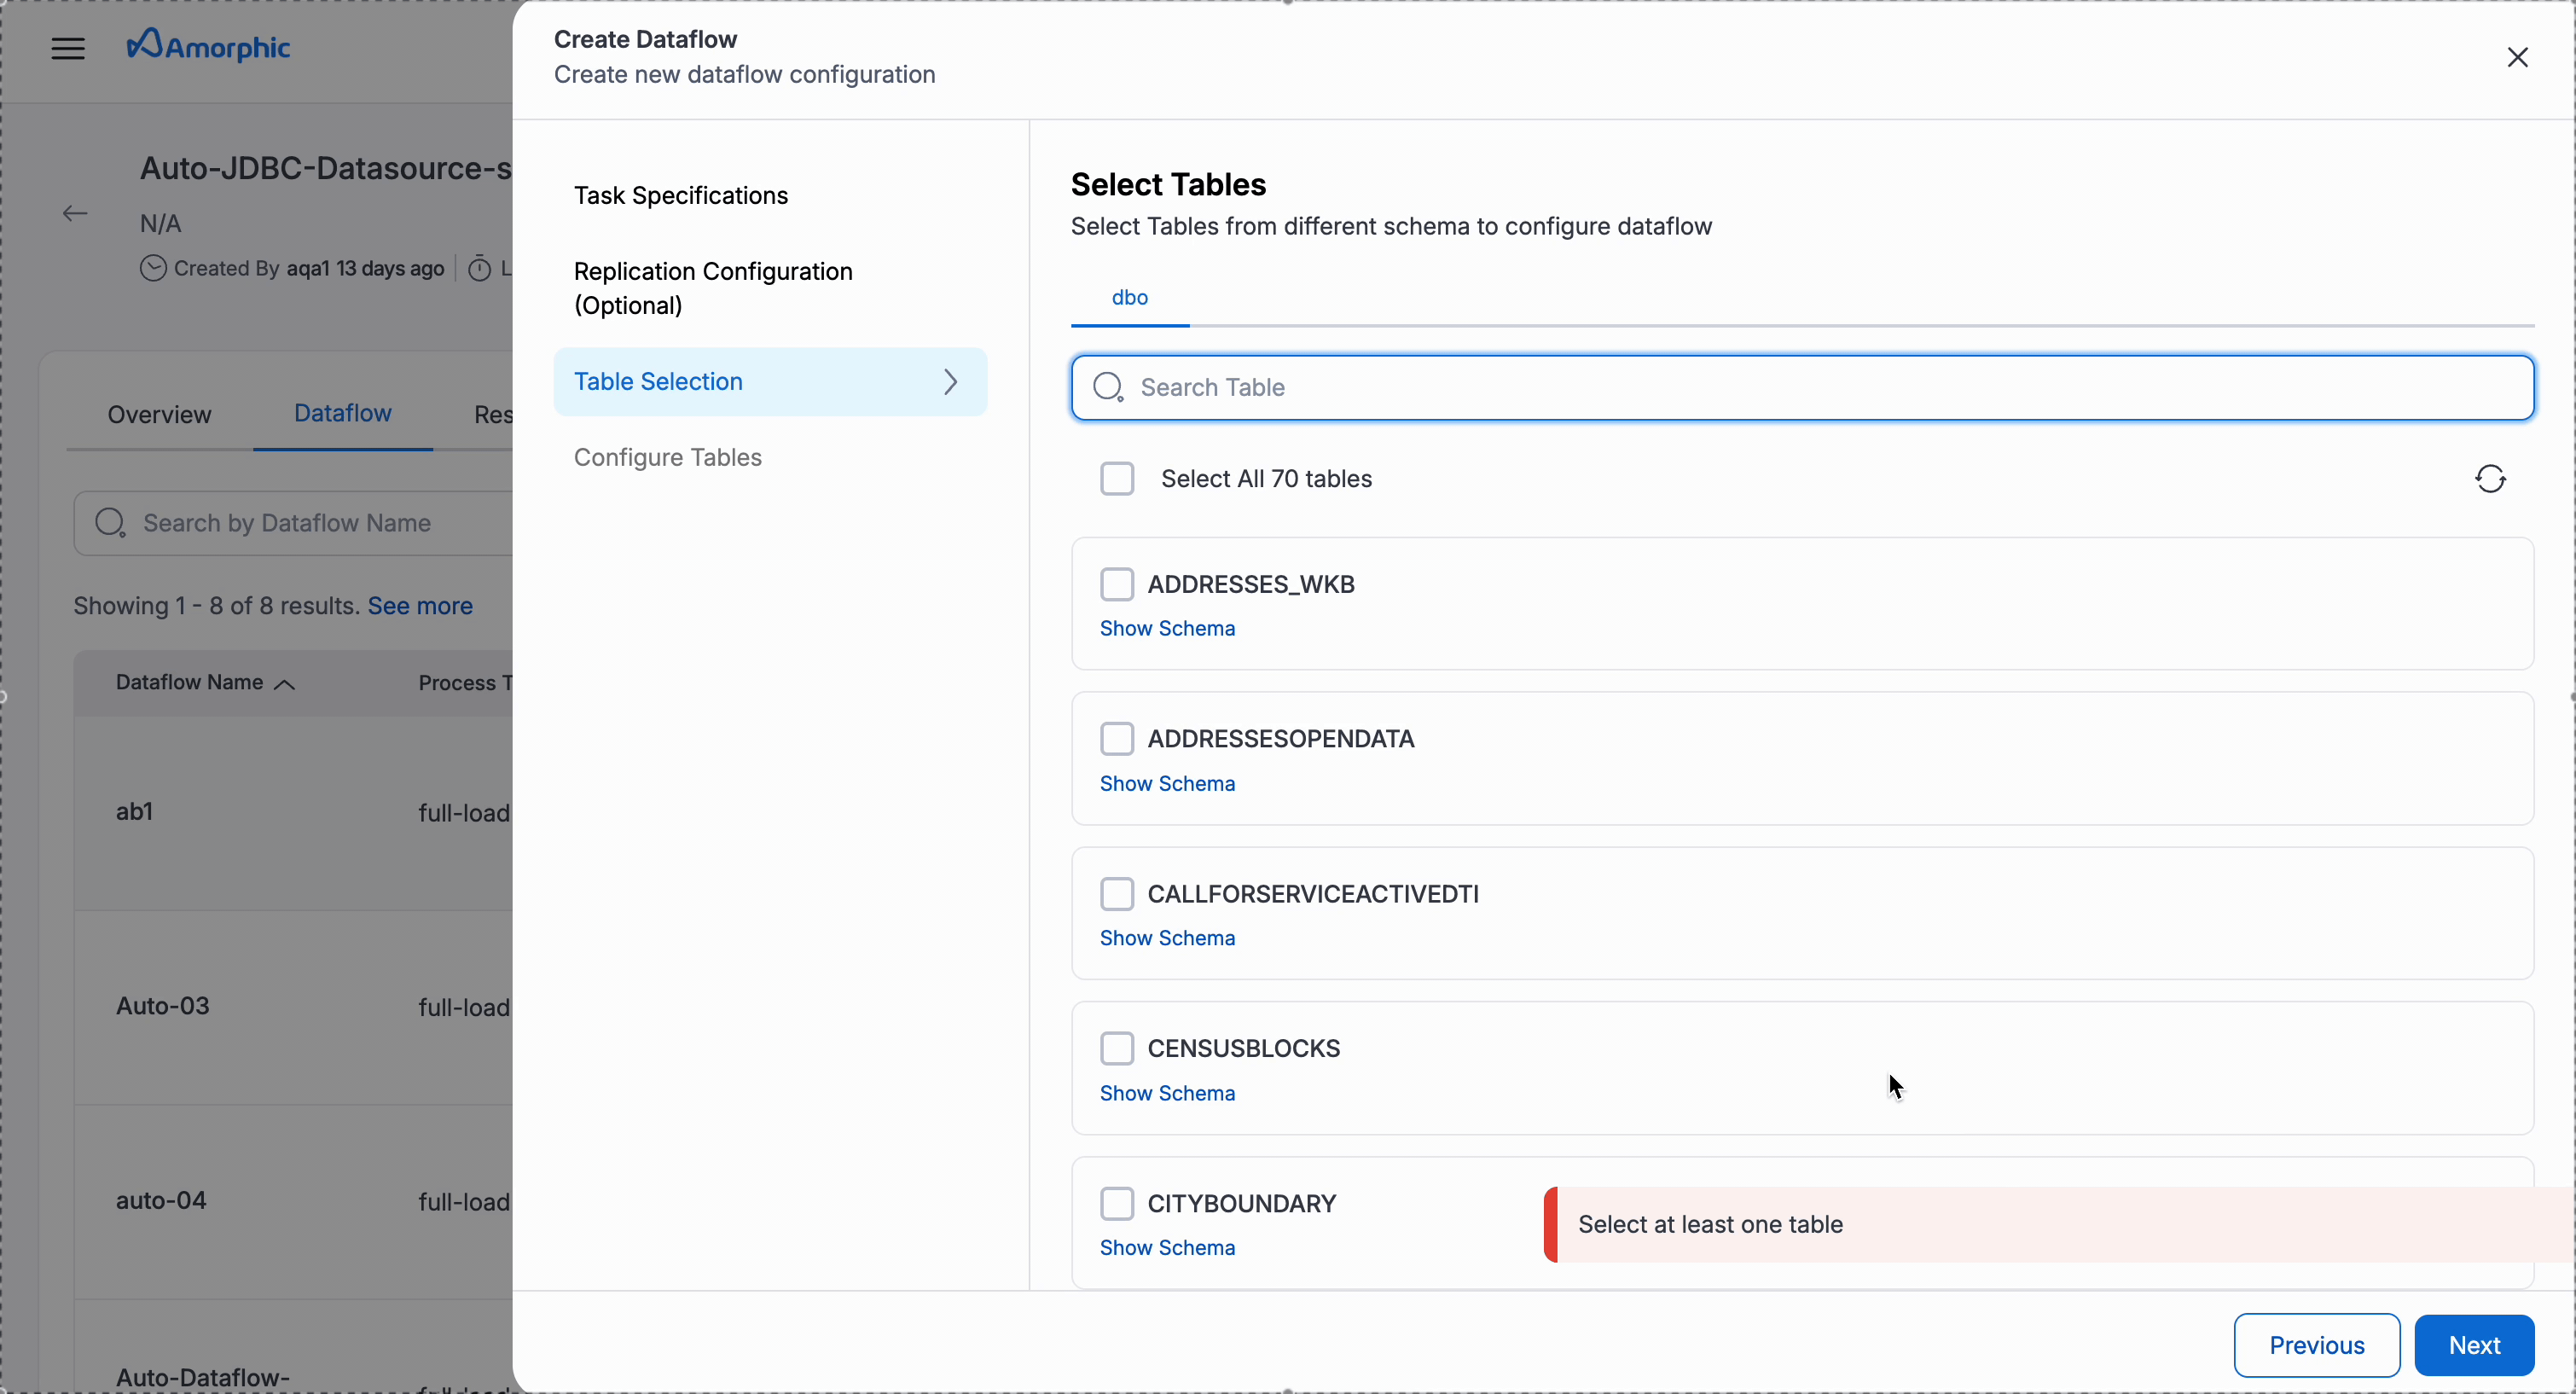The height and width of the screenshot is (1394, 2576).
Task: Switch to the dbo schema tab
Action: (x=1129, y=298)
